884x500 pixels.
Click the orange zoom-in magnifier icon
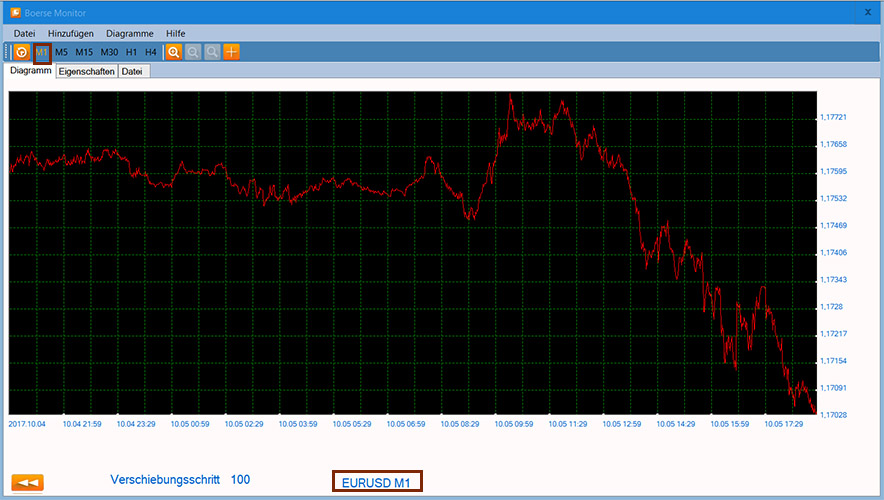click(174, 52)
